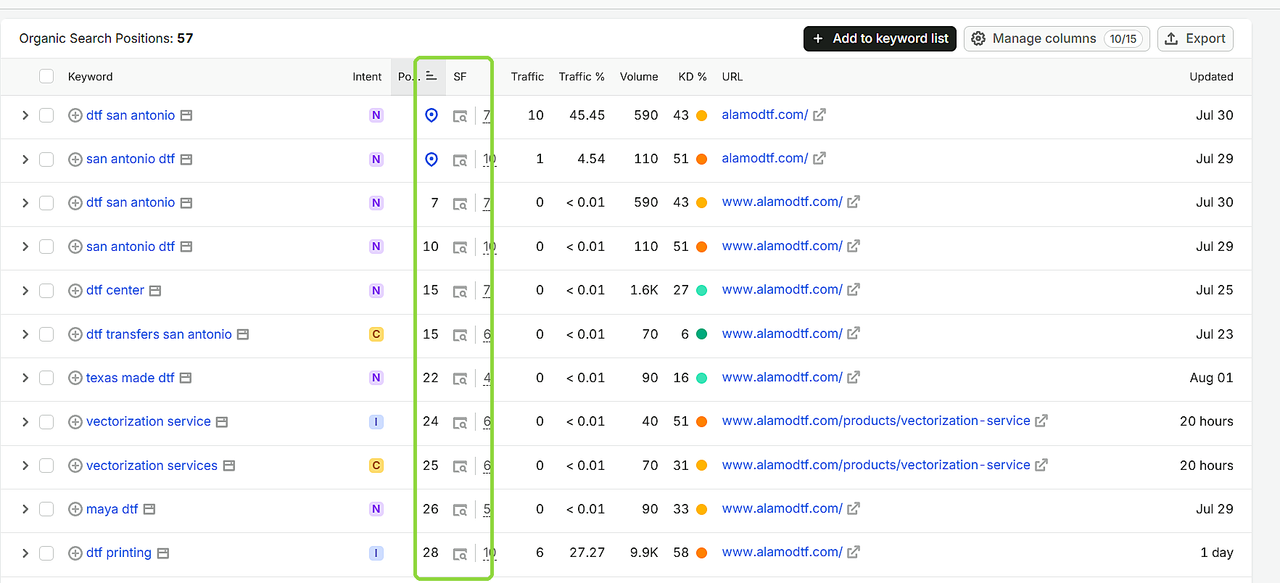Screen dimensions: 1280x583
Task: Open the 'dtf printing' keyword link
Action: coord(119,553)
